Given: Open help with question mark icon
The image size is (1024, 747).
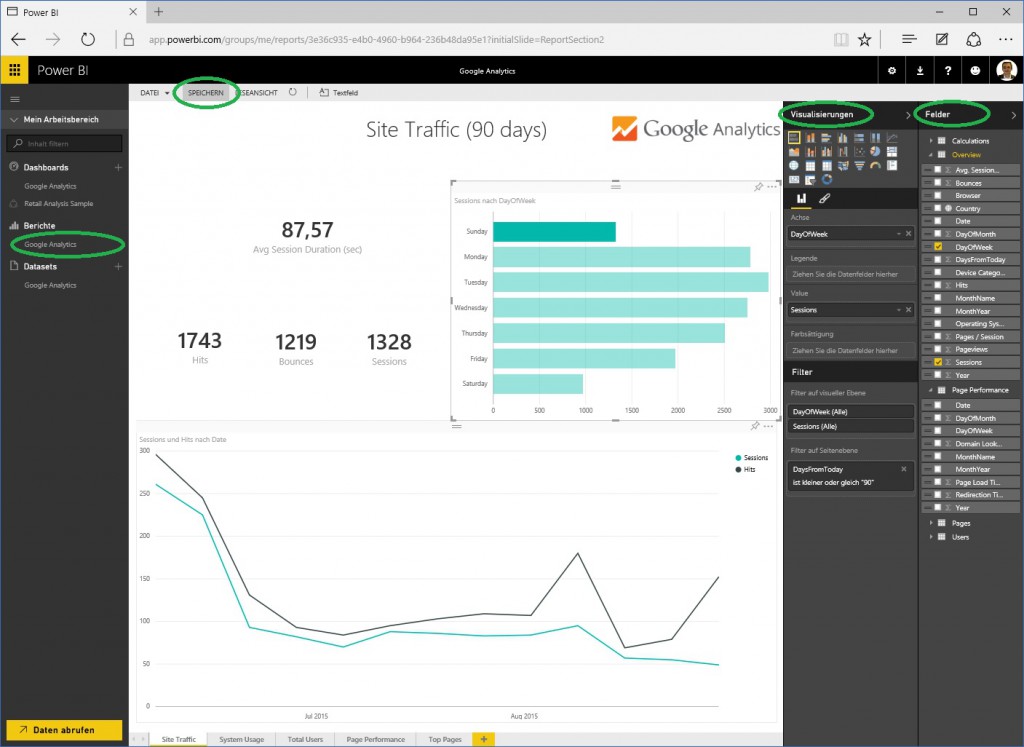Looking at the screenshot, I should [948, 71].
